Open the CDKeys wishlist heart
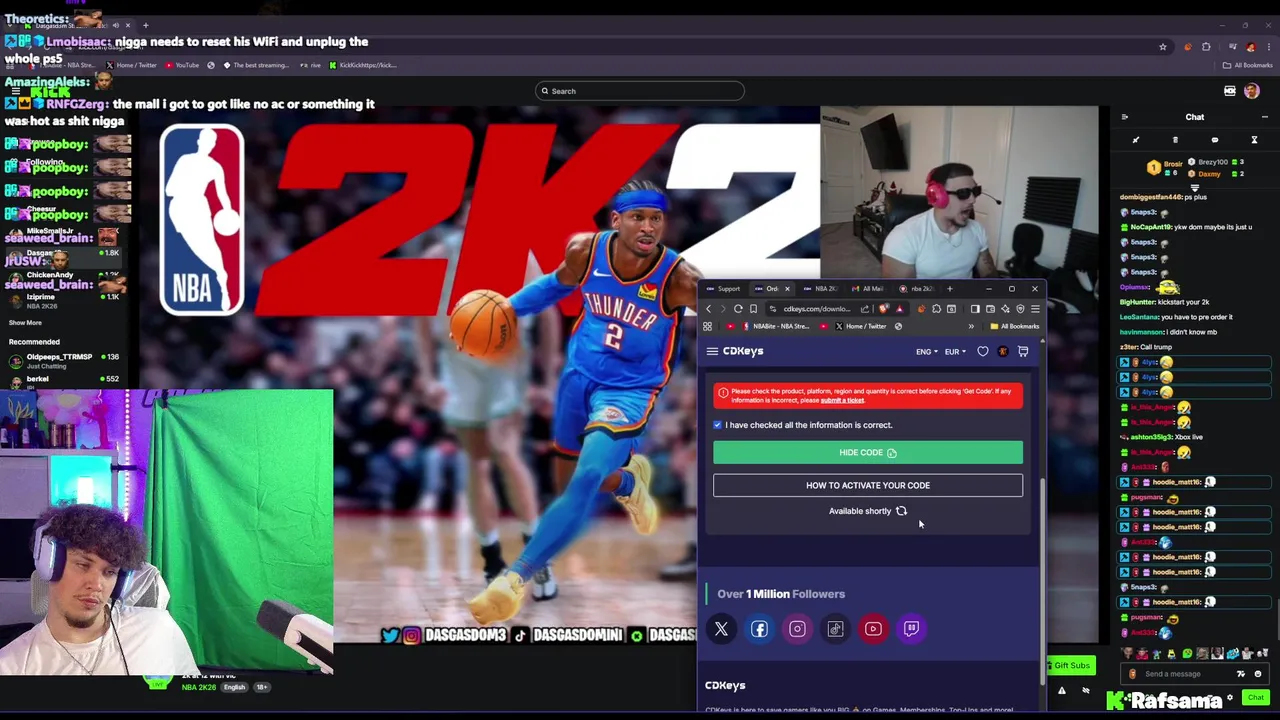Viewport: 1280px width, 720px height. point(983,351)
